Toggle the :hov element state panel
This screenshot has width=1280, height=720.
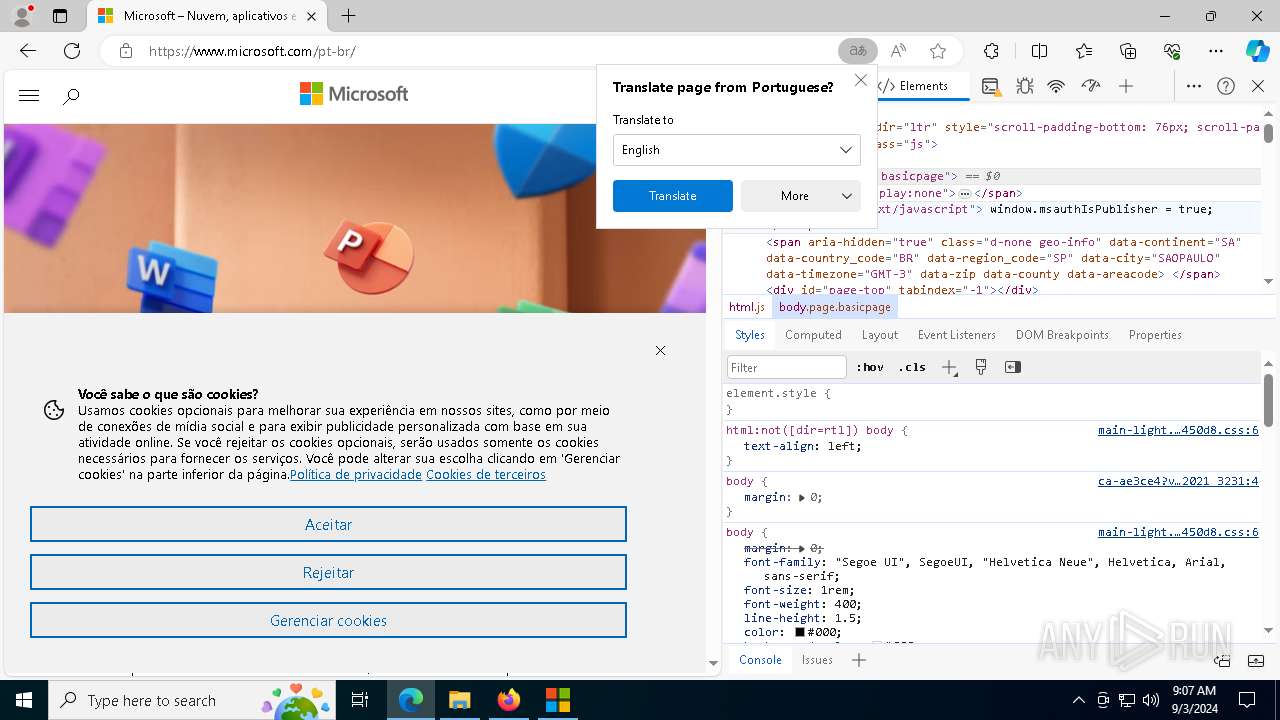click(x=870, y=367)
